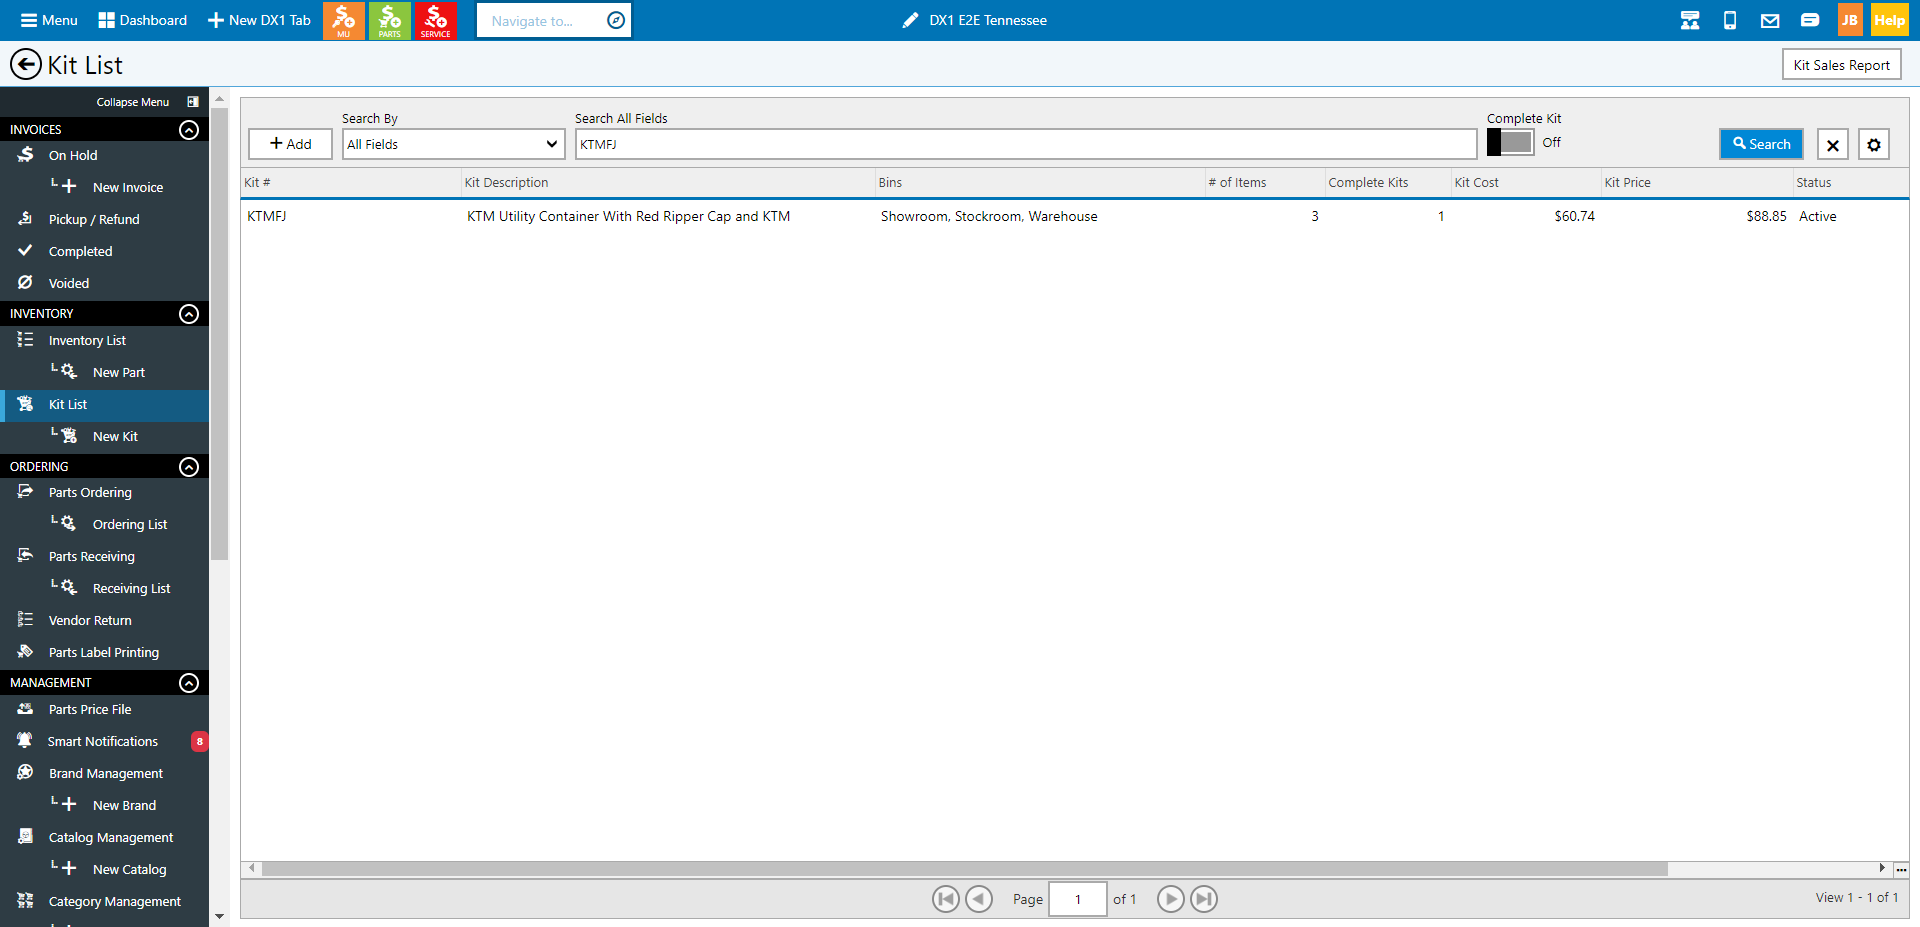Screen dimensions: 1920x927
Task: Open New Catalog
Action: pyautogui.click(x=129, y=869)
